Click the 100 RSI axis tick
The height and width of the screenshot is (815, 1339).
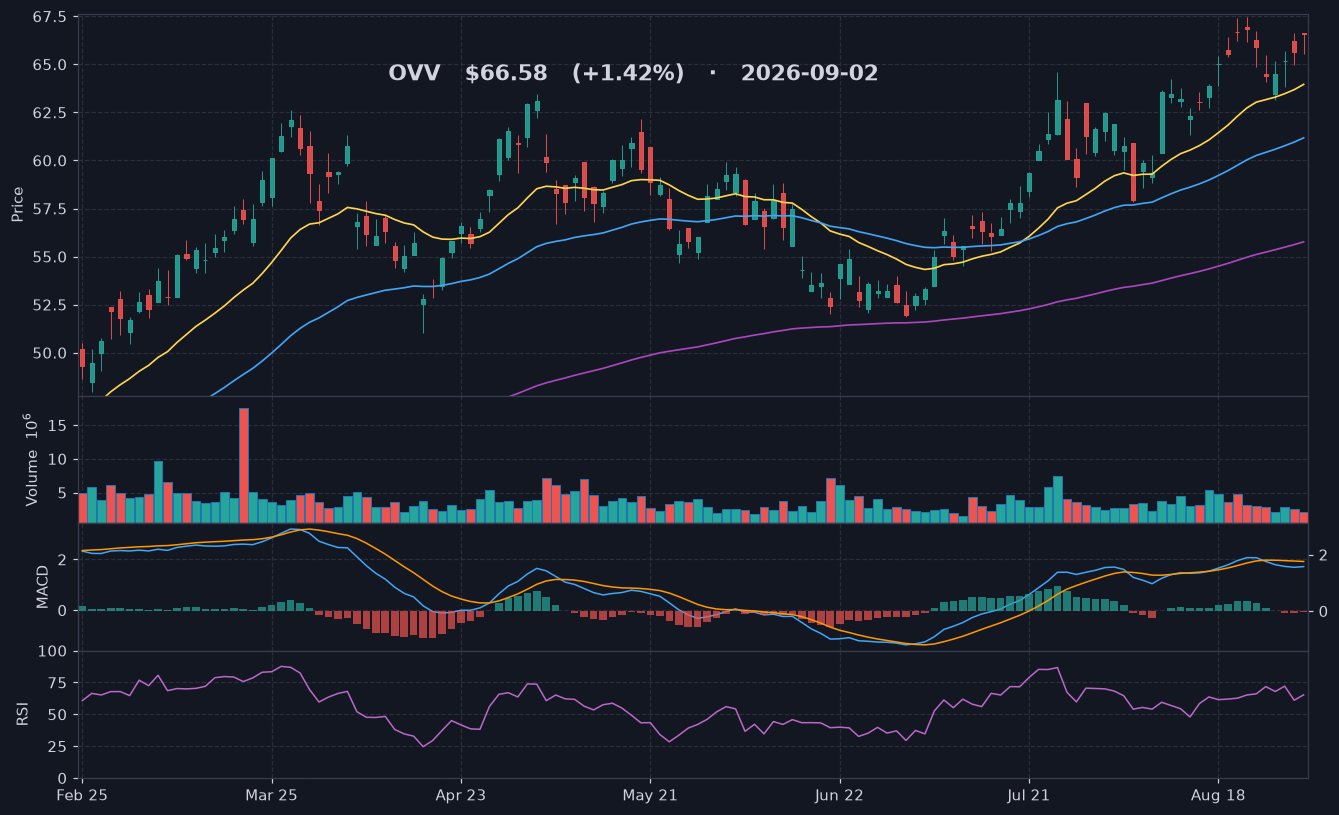55,652
